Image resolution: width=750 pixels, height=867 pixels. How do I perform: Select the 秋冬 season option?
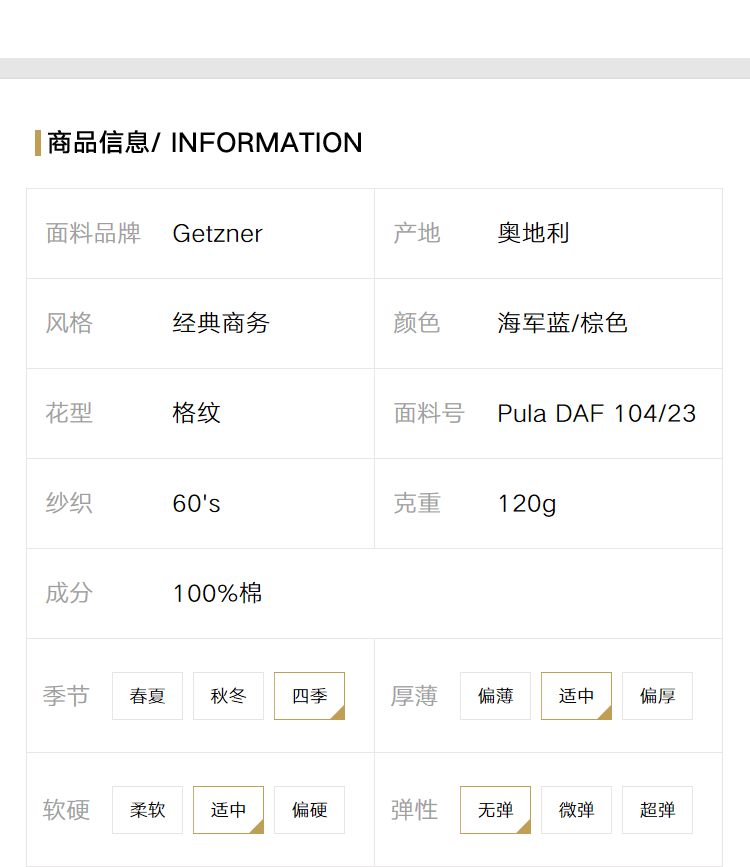pyautogui.click(x=228, y=696)
